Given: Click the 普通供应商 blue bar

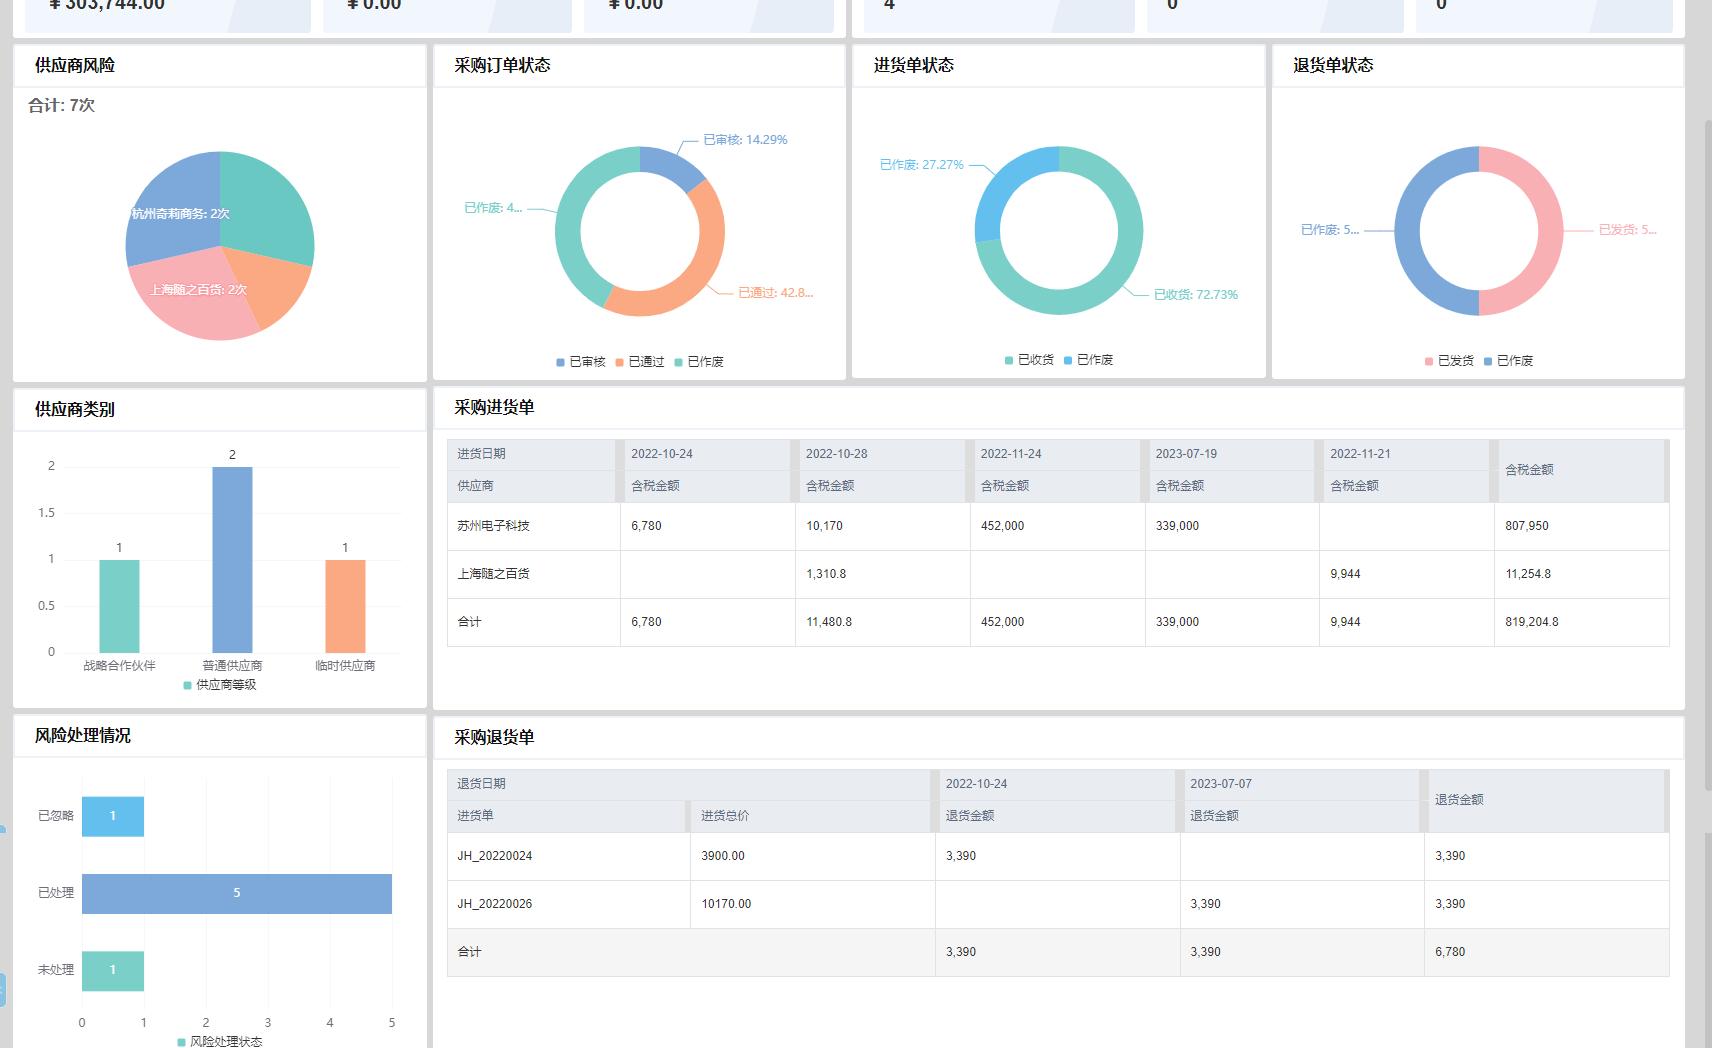Looking at the screenshot, I should click(232, 560).
